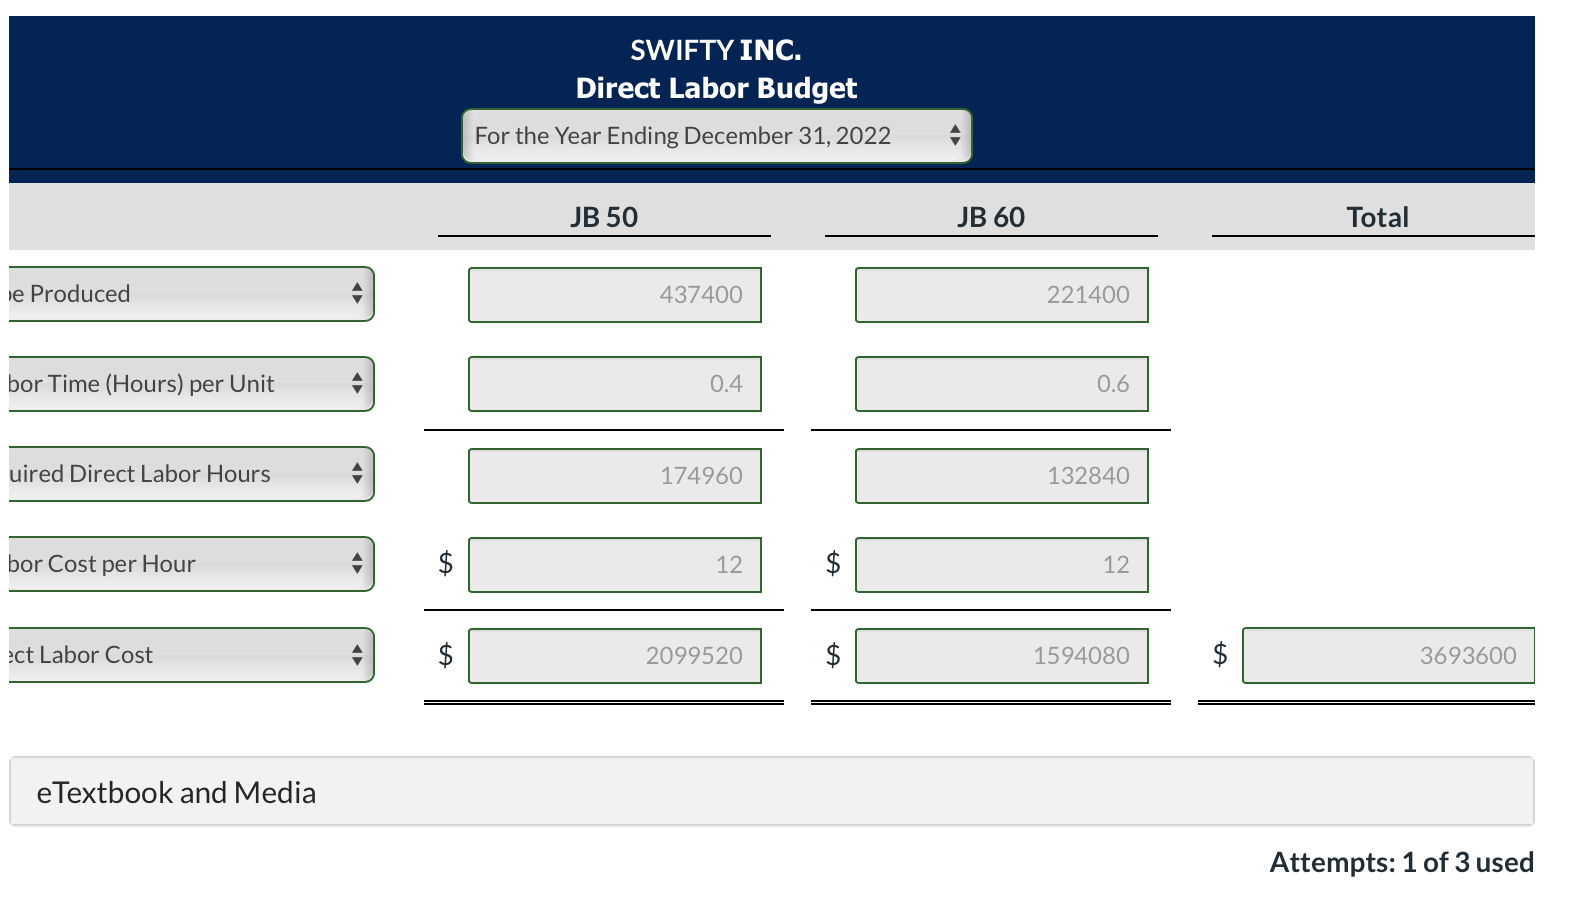Click the JB 60 labor cost field 1594080
The height and width of the screenshot is (902, 1576).
click(x=1002, y=656)
